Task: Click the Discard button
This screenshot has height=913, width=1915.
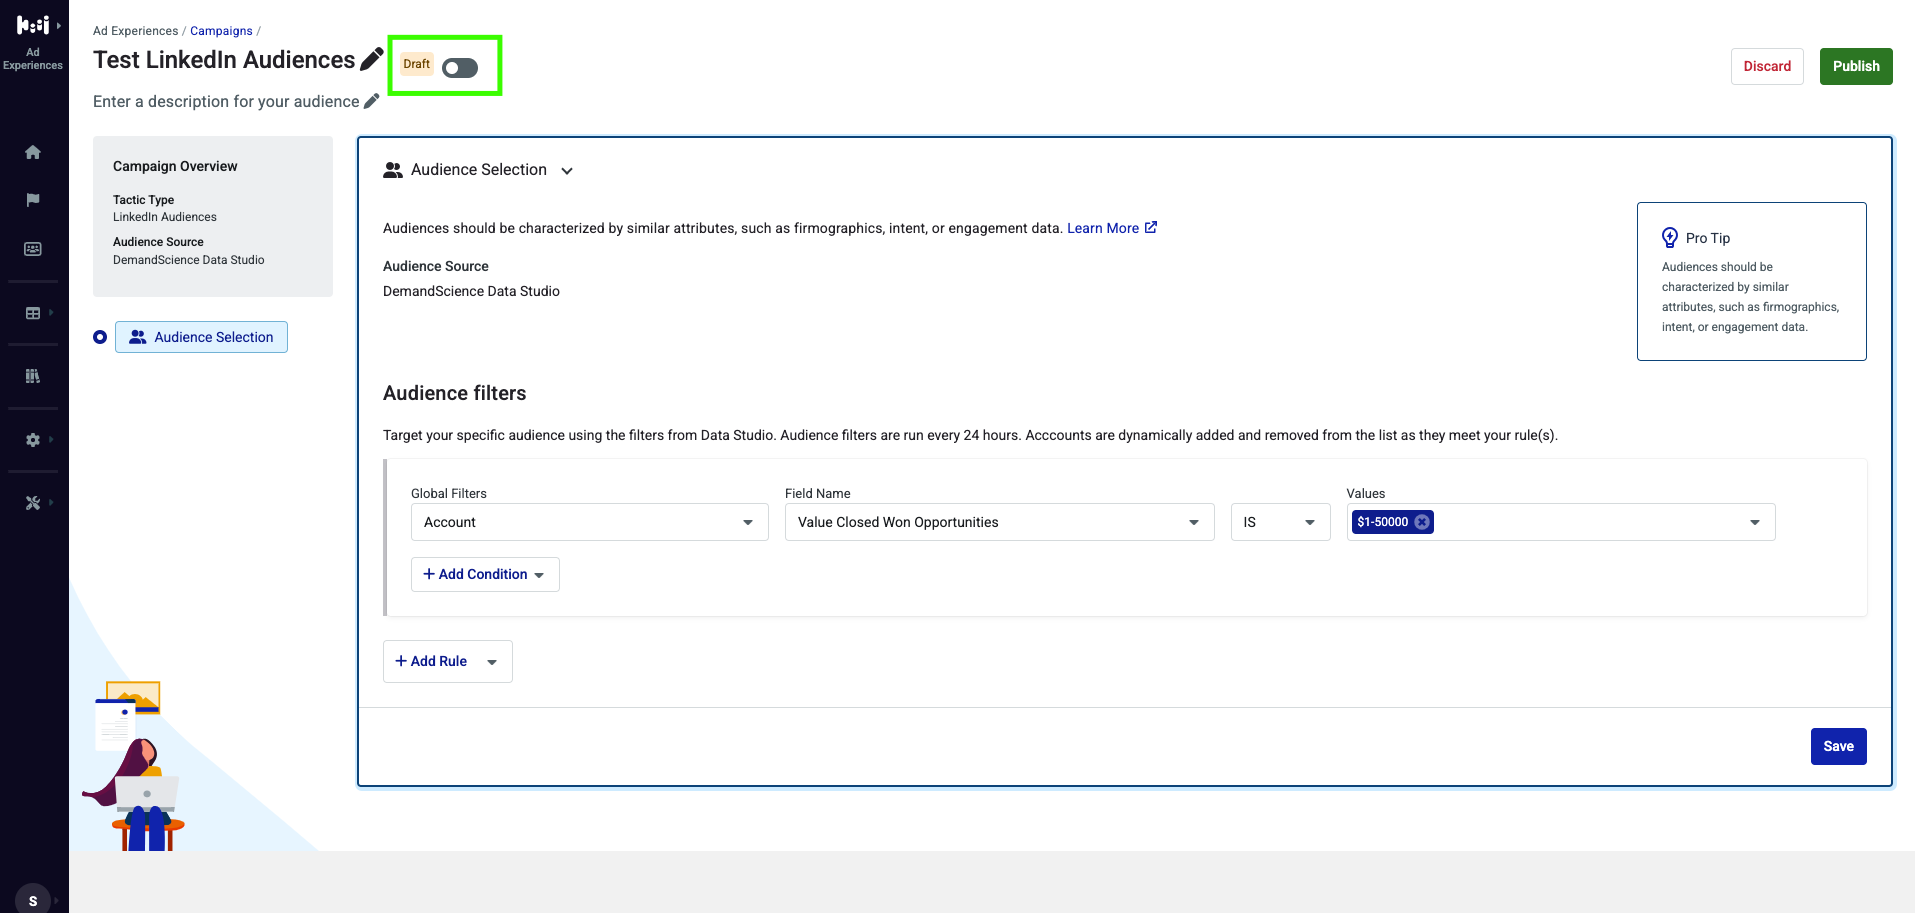Action: click(1767, 66)
